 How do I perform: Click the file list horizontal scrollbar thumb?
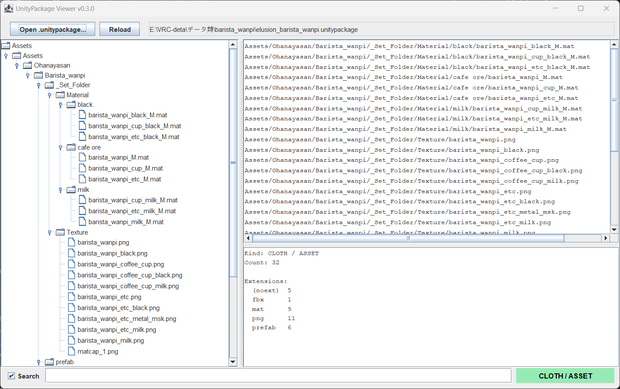pos(408,238)
